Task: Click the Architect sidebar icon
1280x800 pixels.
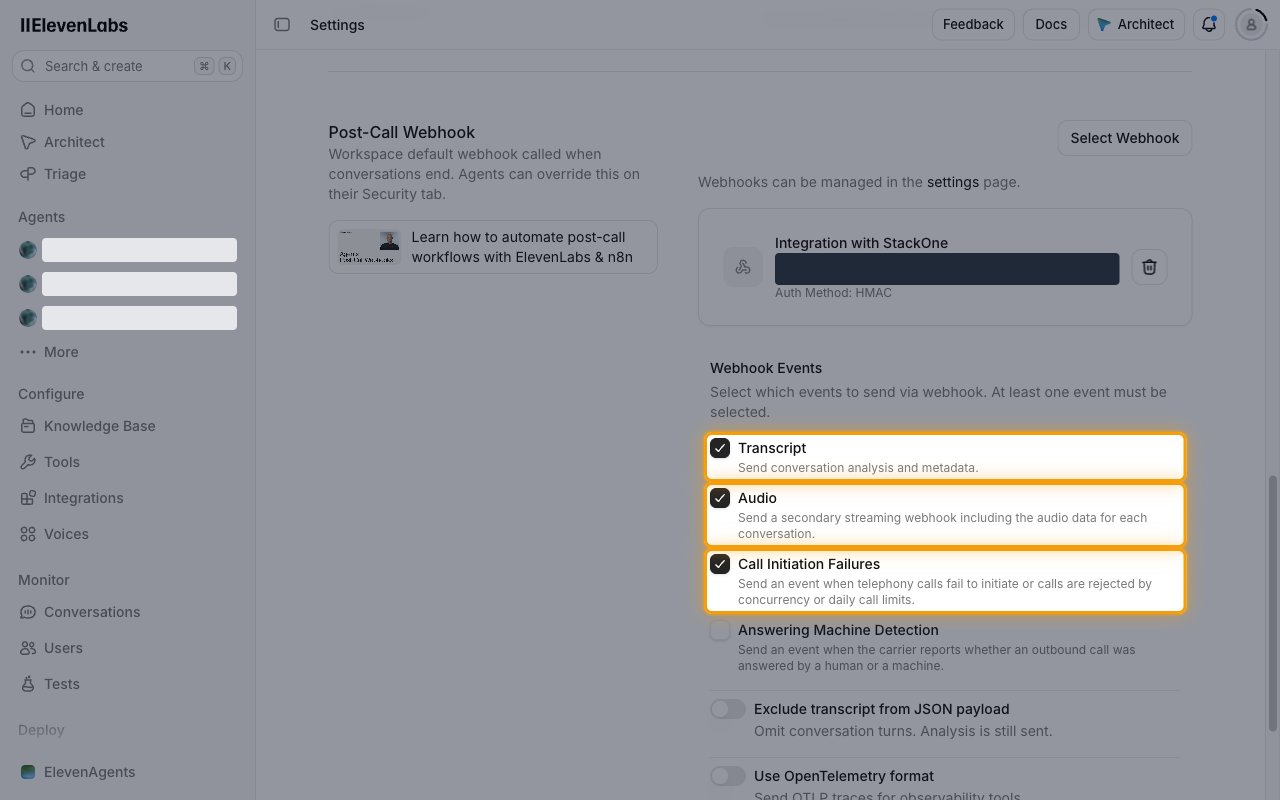Action: (28, 142)
